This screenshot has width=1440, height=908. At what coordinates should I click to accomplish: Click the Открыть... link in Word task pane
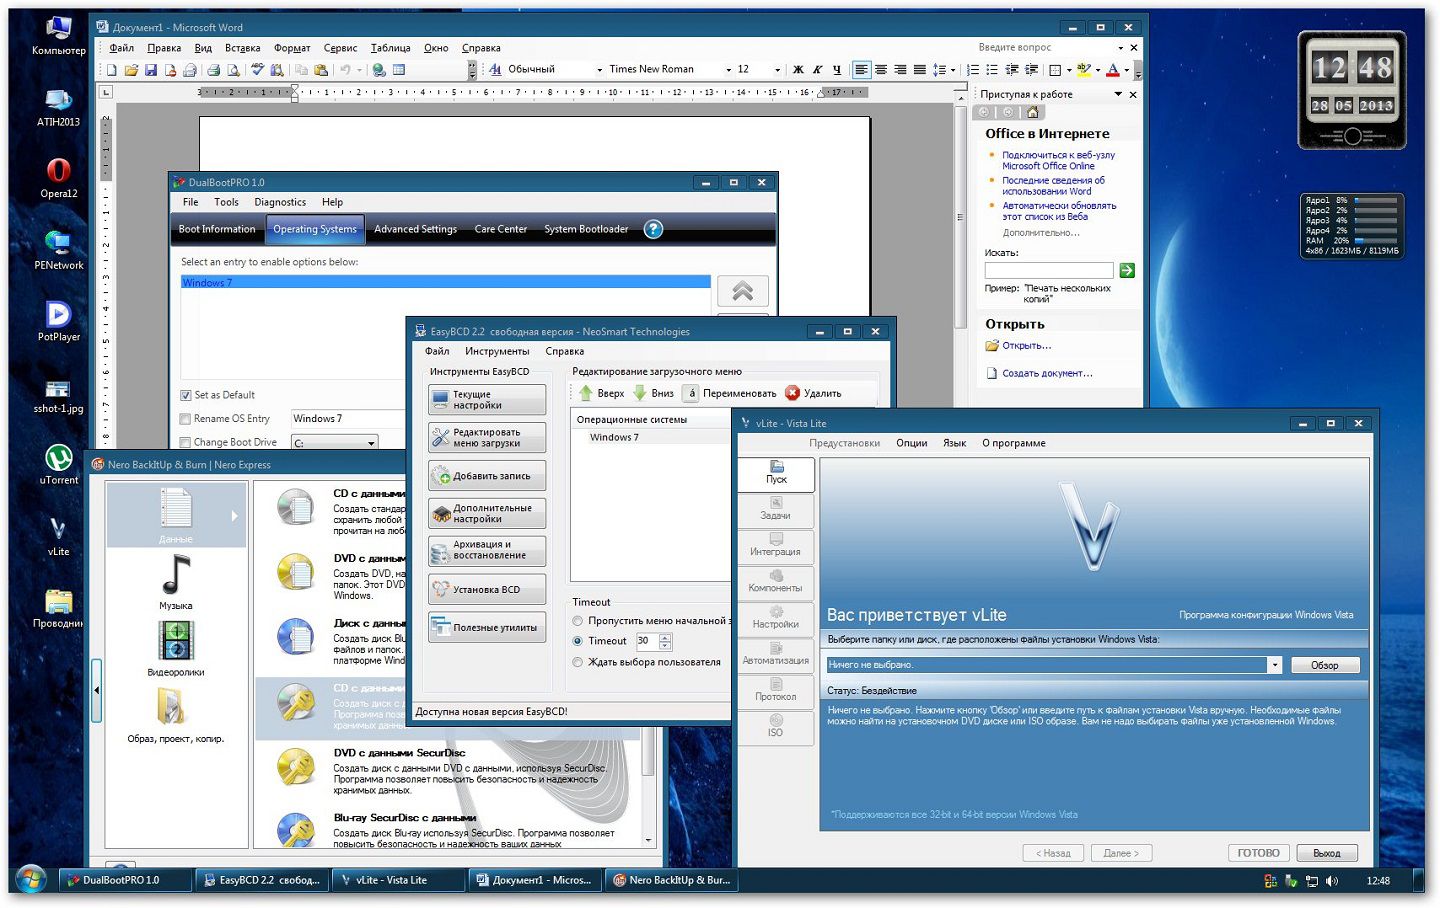pyautogui.click(x=1027, y=346)
